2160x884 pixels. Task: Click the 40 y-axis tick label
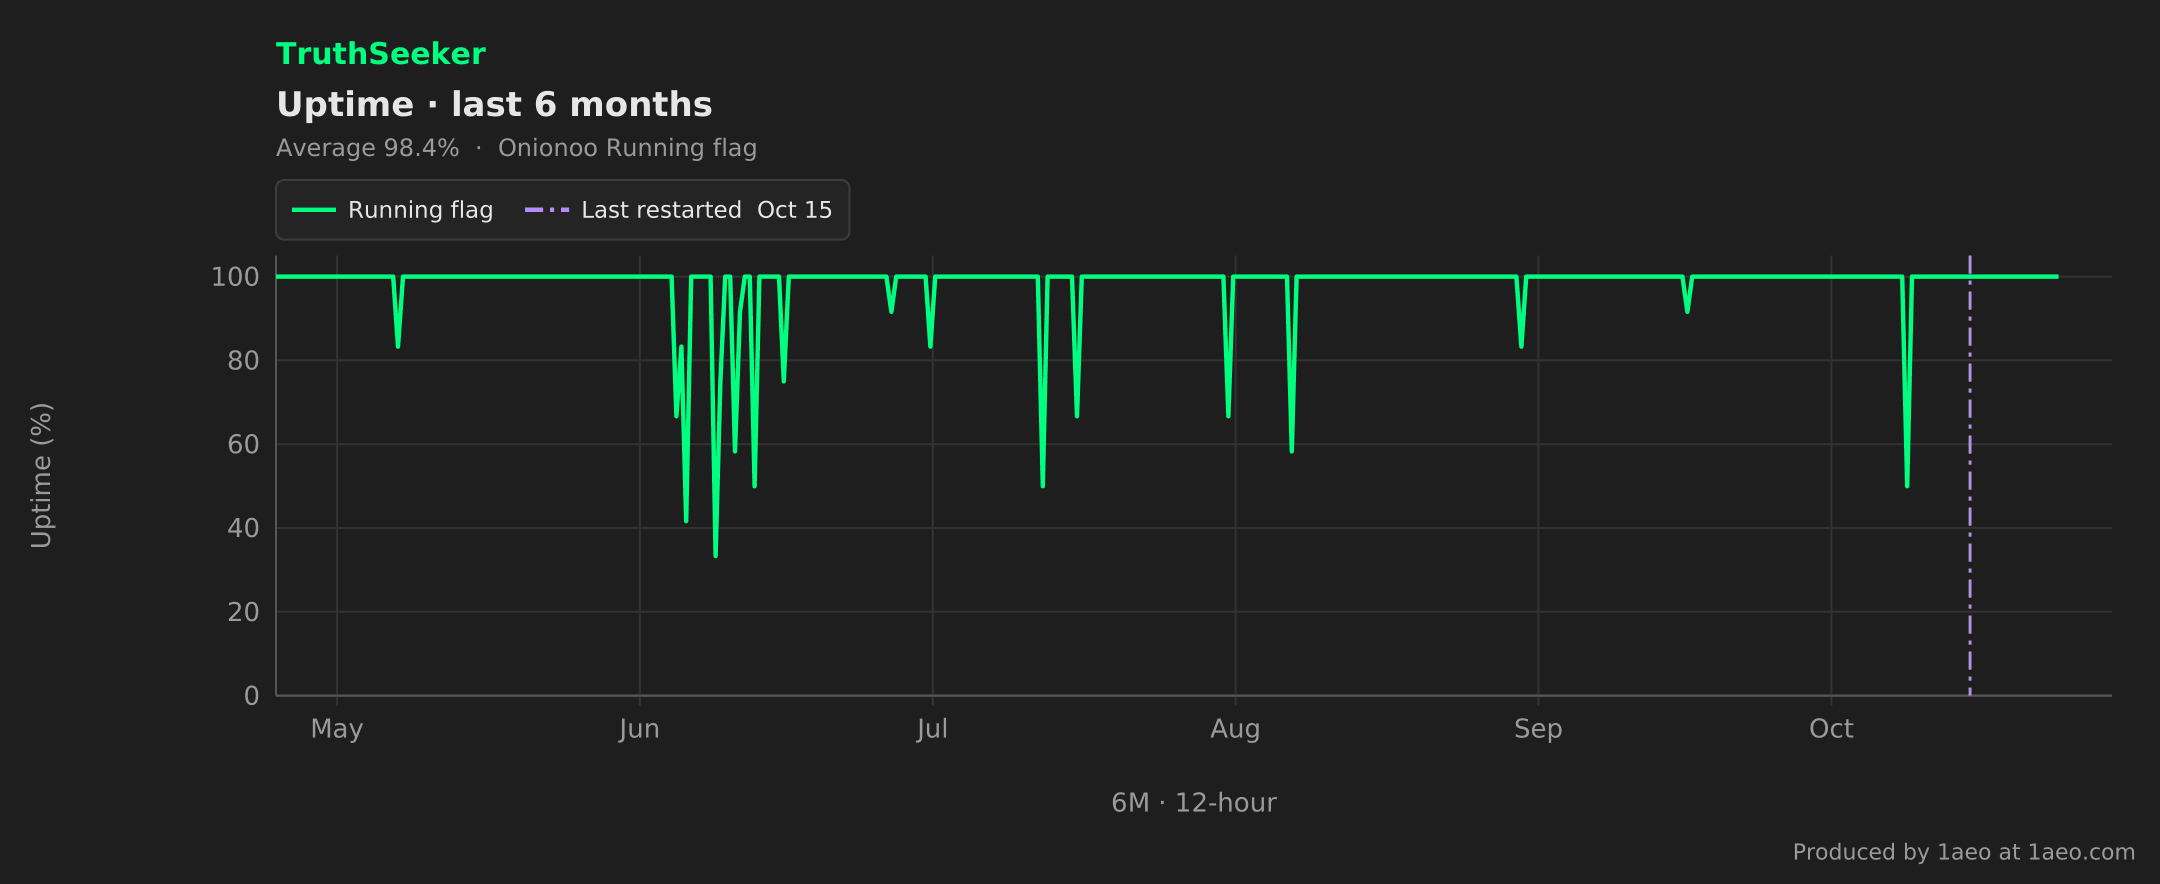[x=243, y=528]
